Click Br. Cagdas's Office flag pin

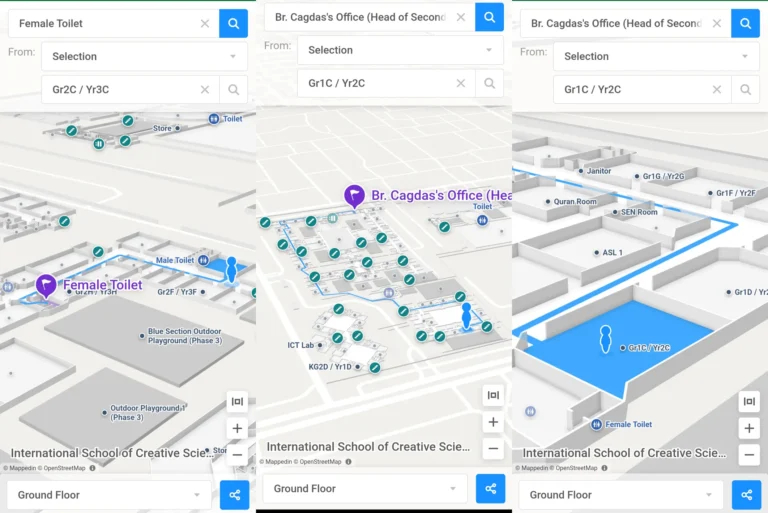tap(354, 195)
